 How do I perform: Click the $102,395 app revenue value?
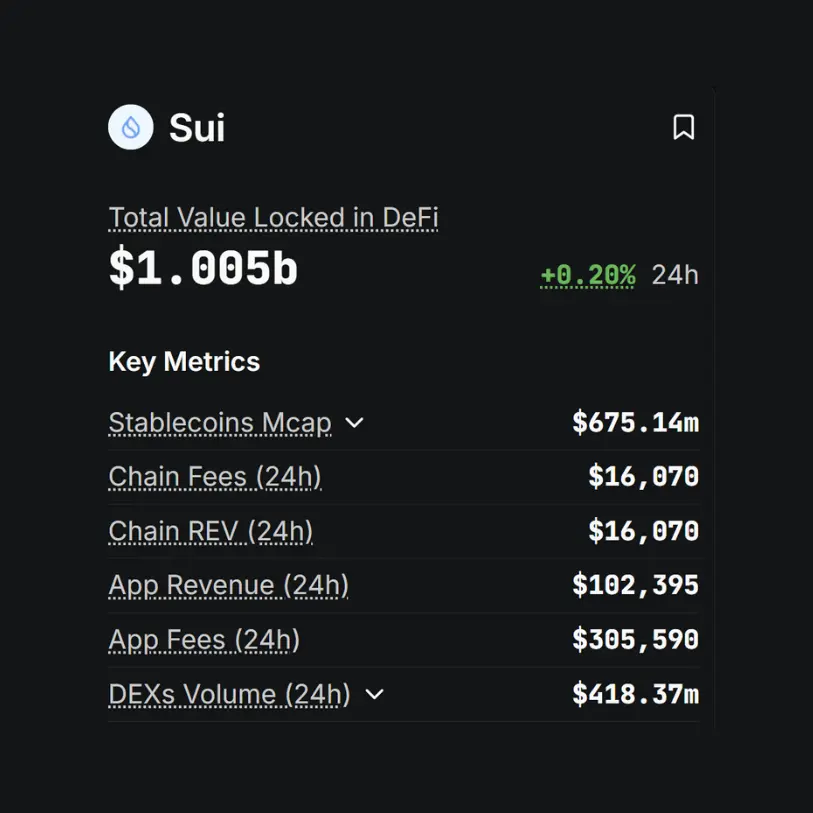635,585
